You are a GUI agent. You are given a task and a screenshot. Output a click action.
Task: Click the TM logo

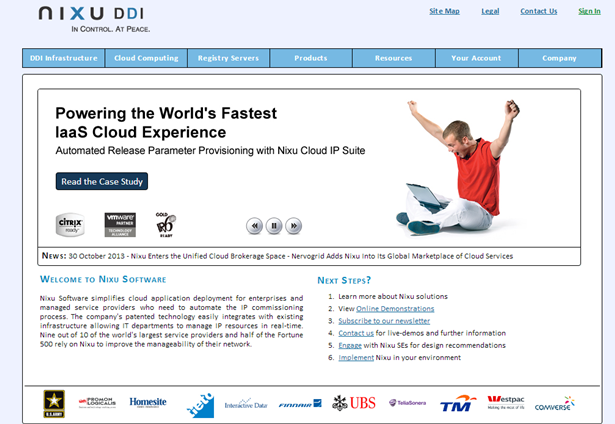(x=457, y=404)
